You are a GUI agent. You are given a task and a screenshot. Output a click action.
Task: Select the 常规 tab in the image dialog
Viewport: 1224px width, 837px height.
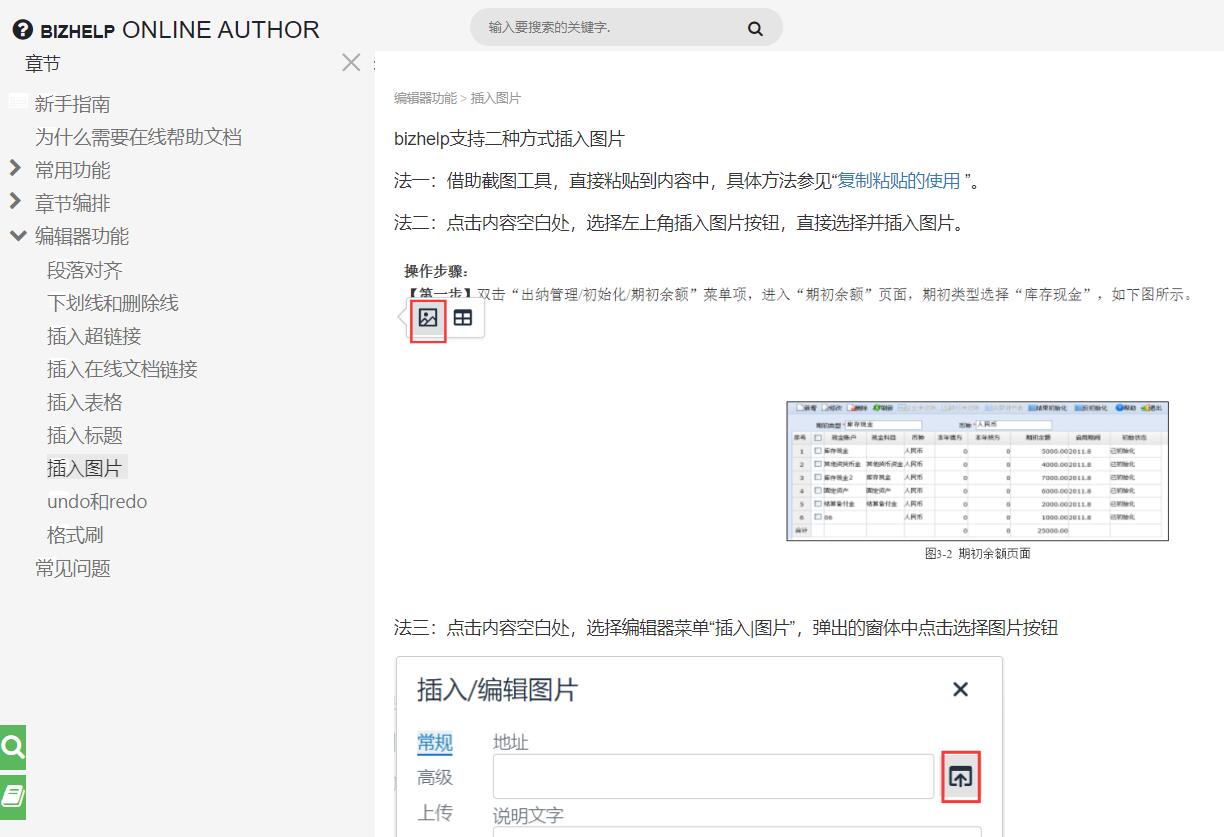tap(434, 743)
